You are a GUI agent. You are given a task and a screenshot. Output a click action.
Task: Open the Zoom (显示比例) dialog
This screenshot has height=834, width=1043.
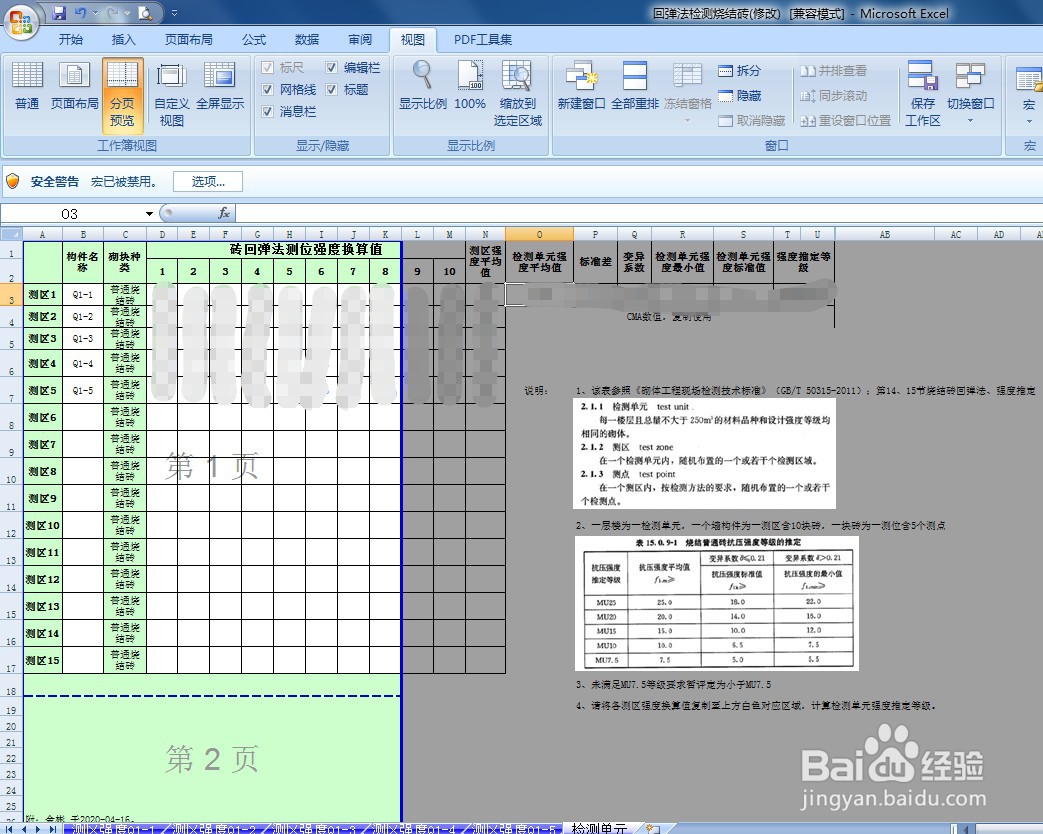point(422,85)
